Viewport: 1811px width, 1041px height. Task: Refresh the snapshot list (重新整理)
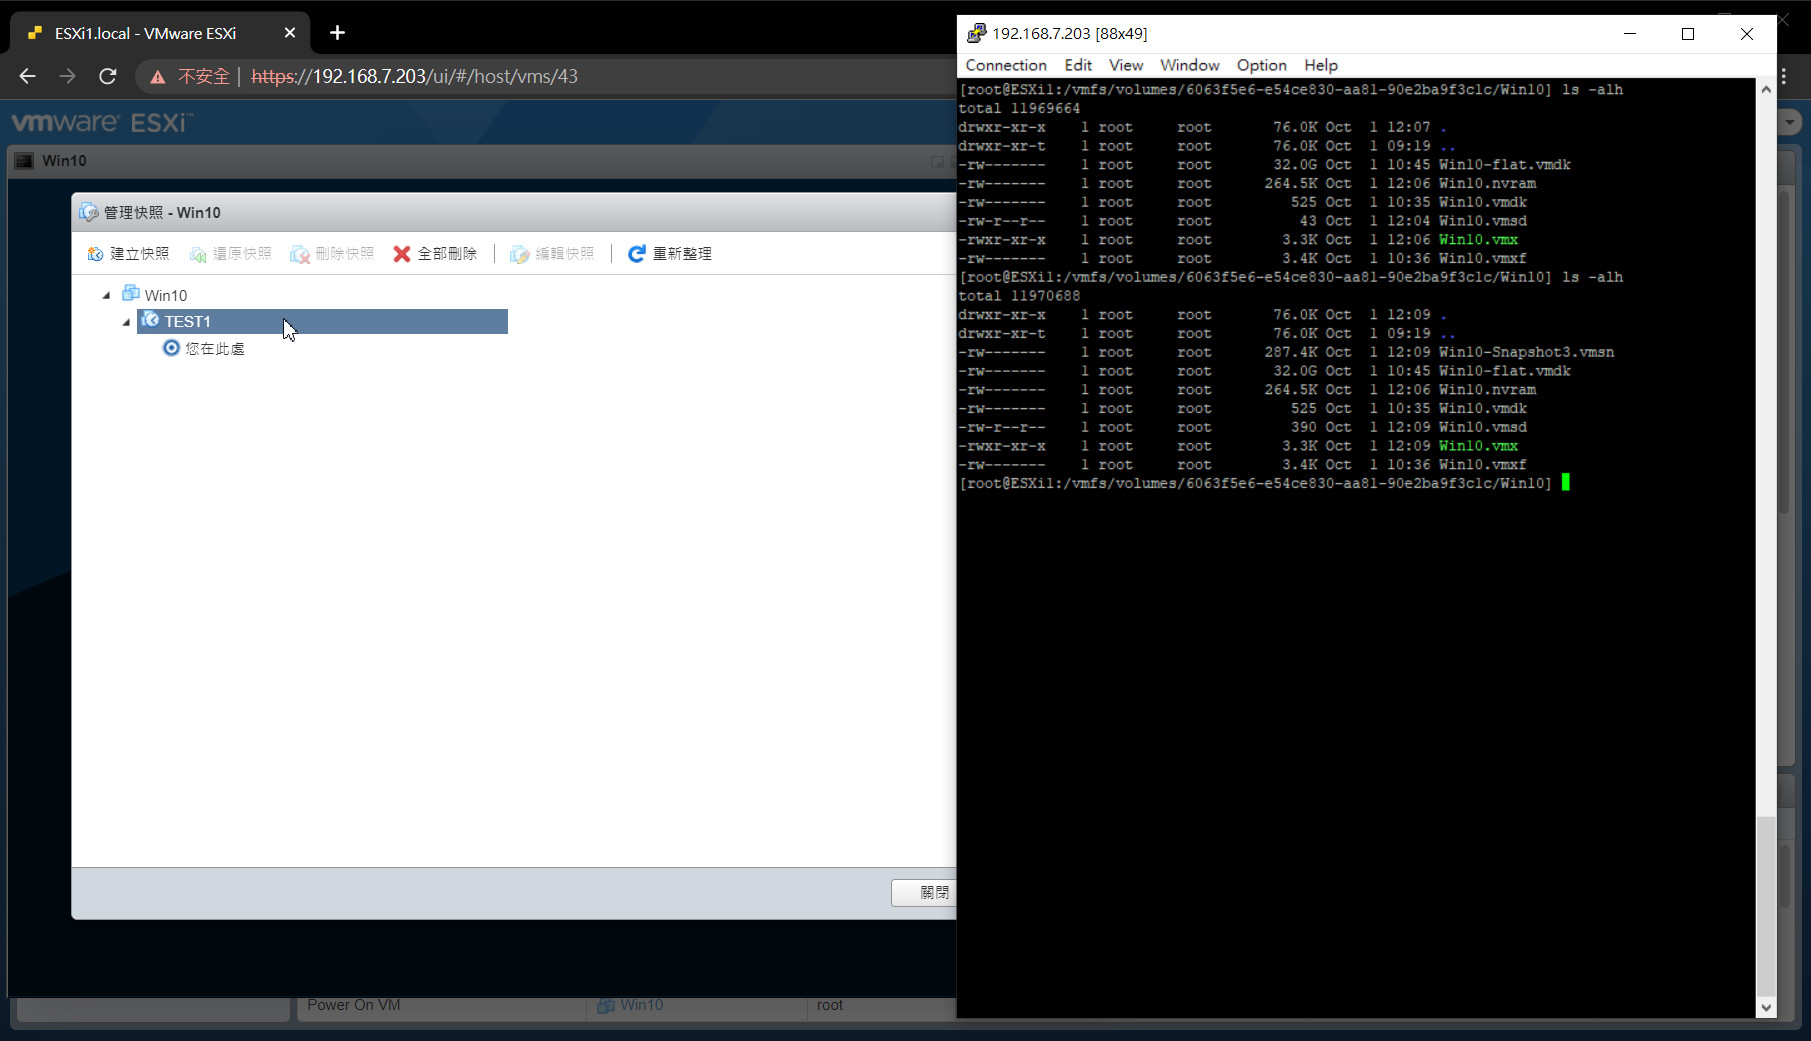point(670,254)
